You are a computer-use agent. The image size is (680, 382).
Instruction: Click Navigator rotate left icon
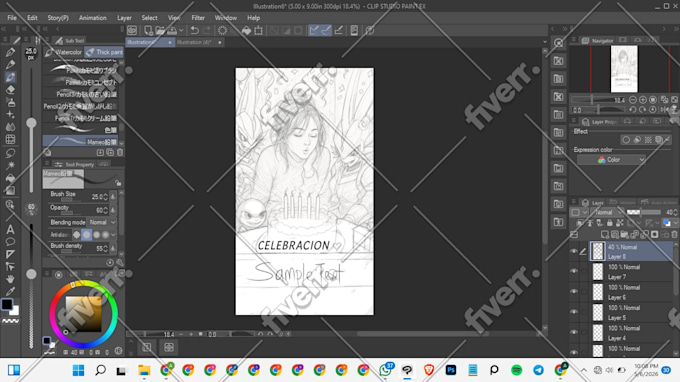pyautogui.click(x=633, y=110)
